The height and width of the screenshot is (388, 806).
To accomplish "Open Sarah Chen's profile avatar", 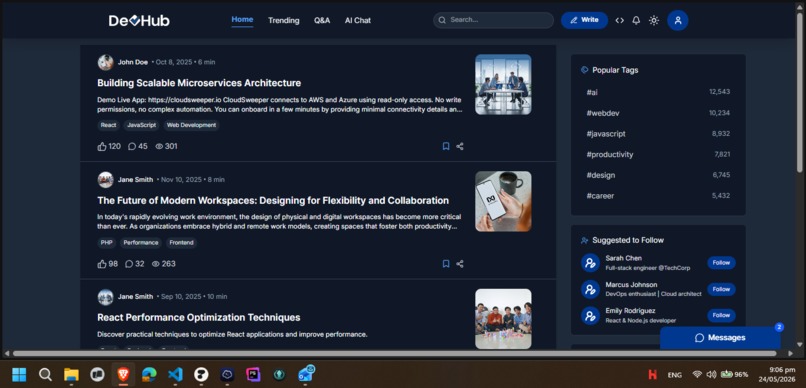I will click(x=590, y=263).
